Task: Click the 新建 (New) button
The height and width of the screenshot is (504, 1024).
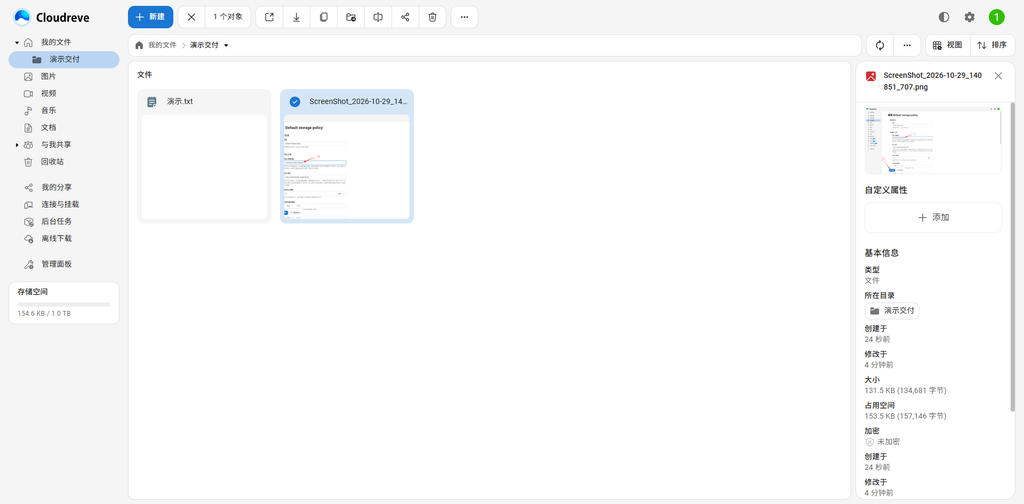Action: (x=150, y=17)
